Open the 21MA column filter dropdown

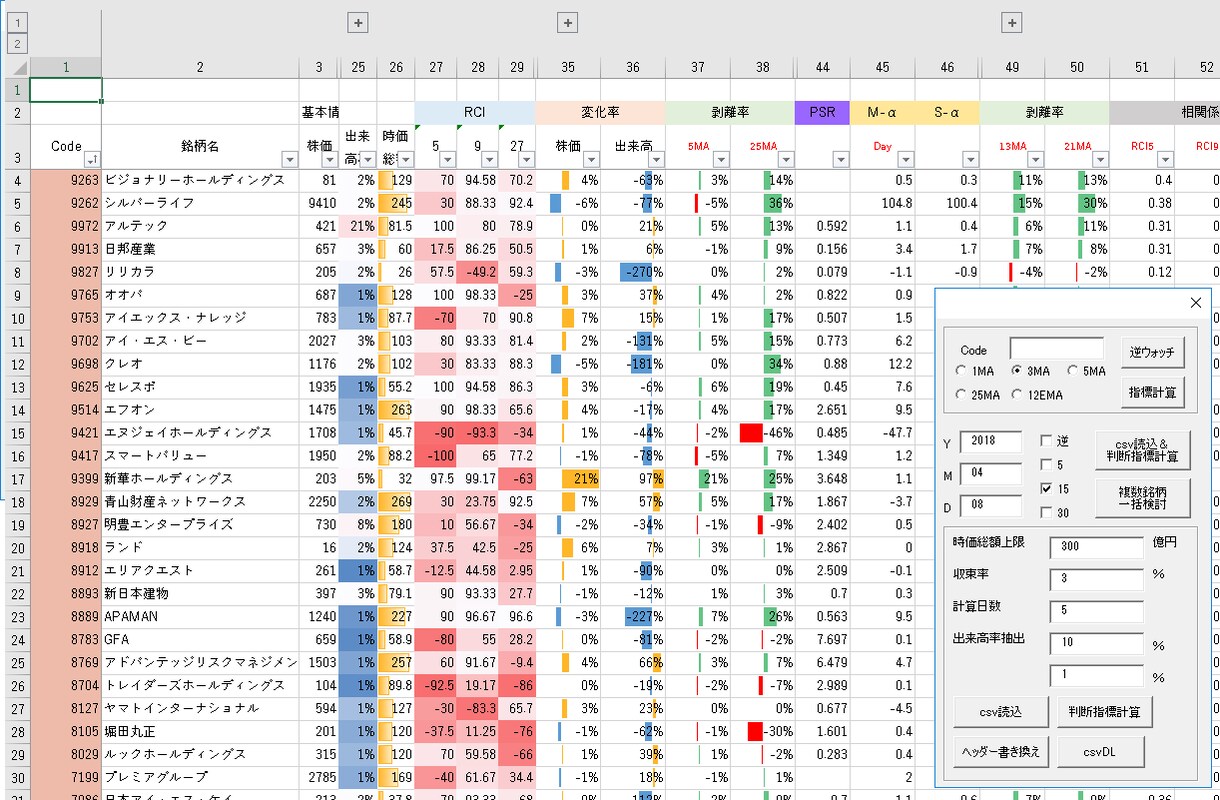[1100, 160]
